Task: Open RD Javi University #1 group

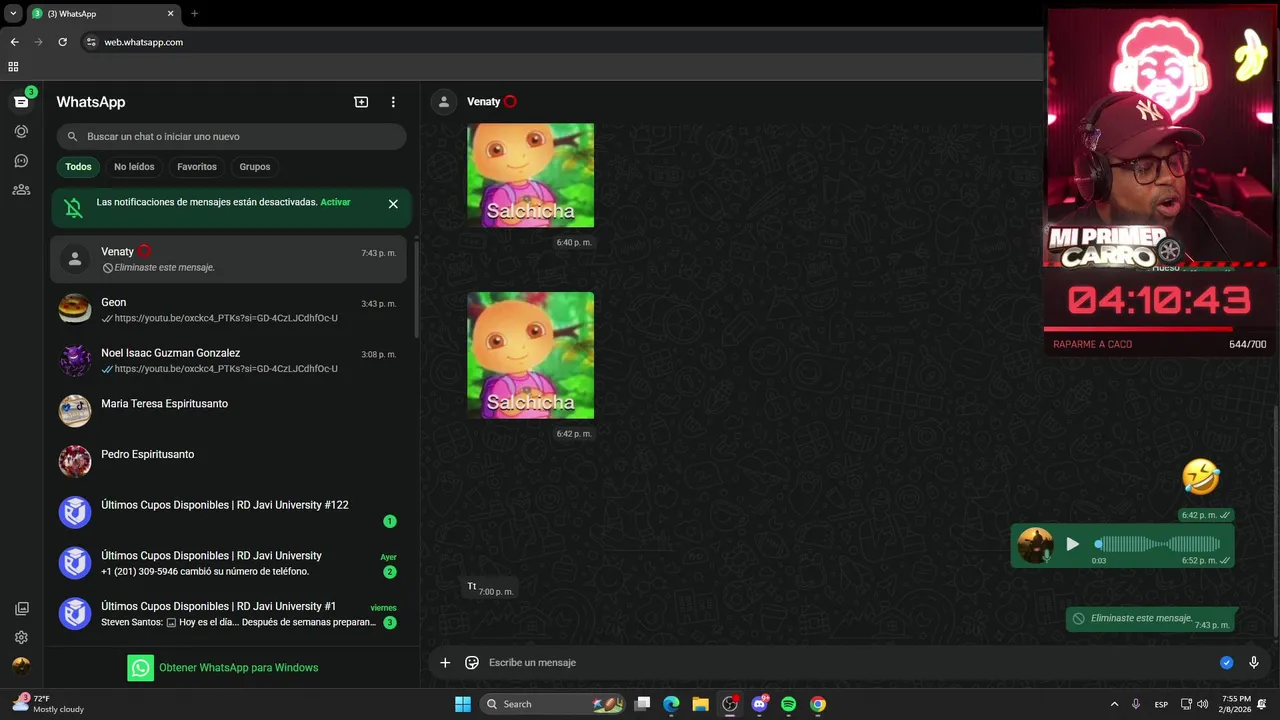Action: 229,614
